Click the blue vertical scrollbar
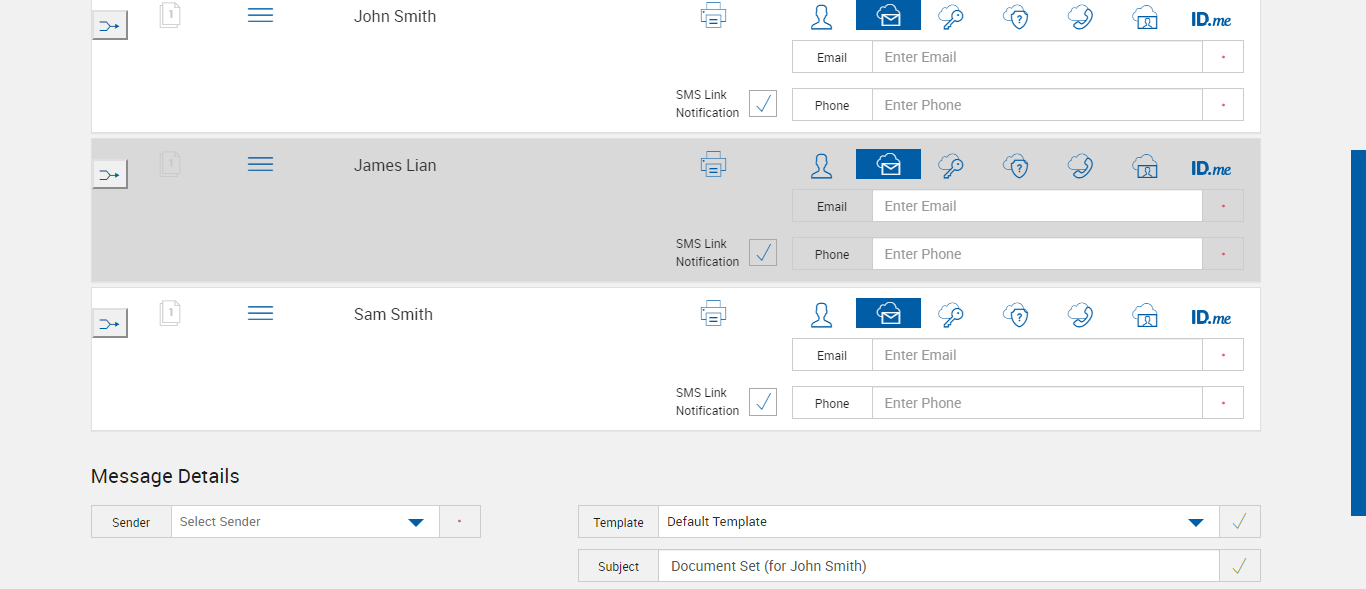The image size is (1366, 589). [x=1358, y=332]
